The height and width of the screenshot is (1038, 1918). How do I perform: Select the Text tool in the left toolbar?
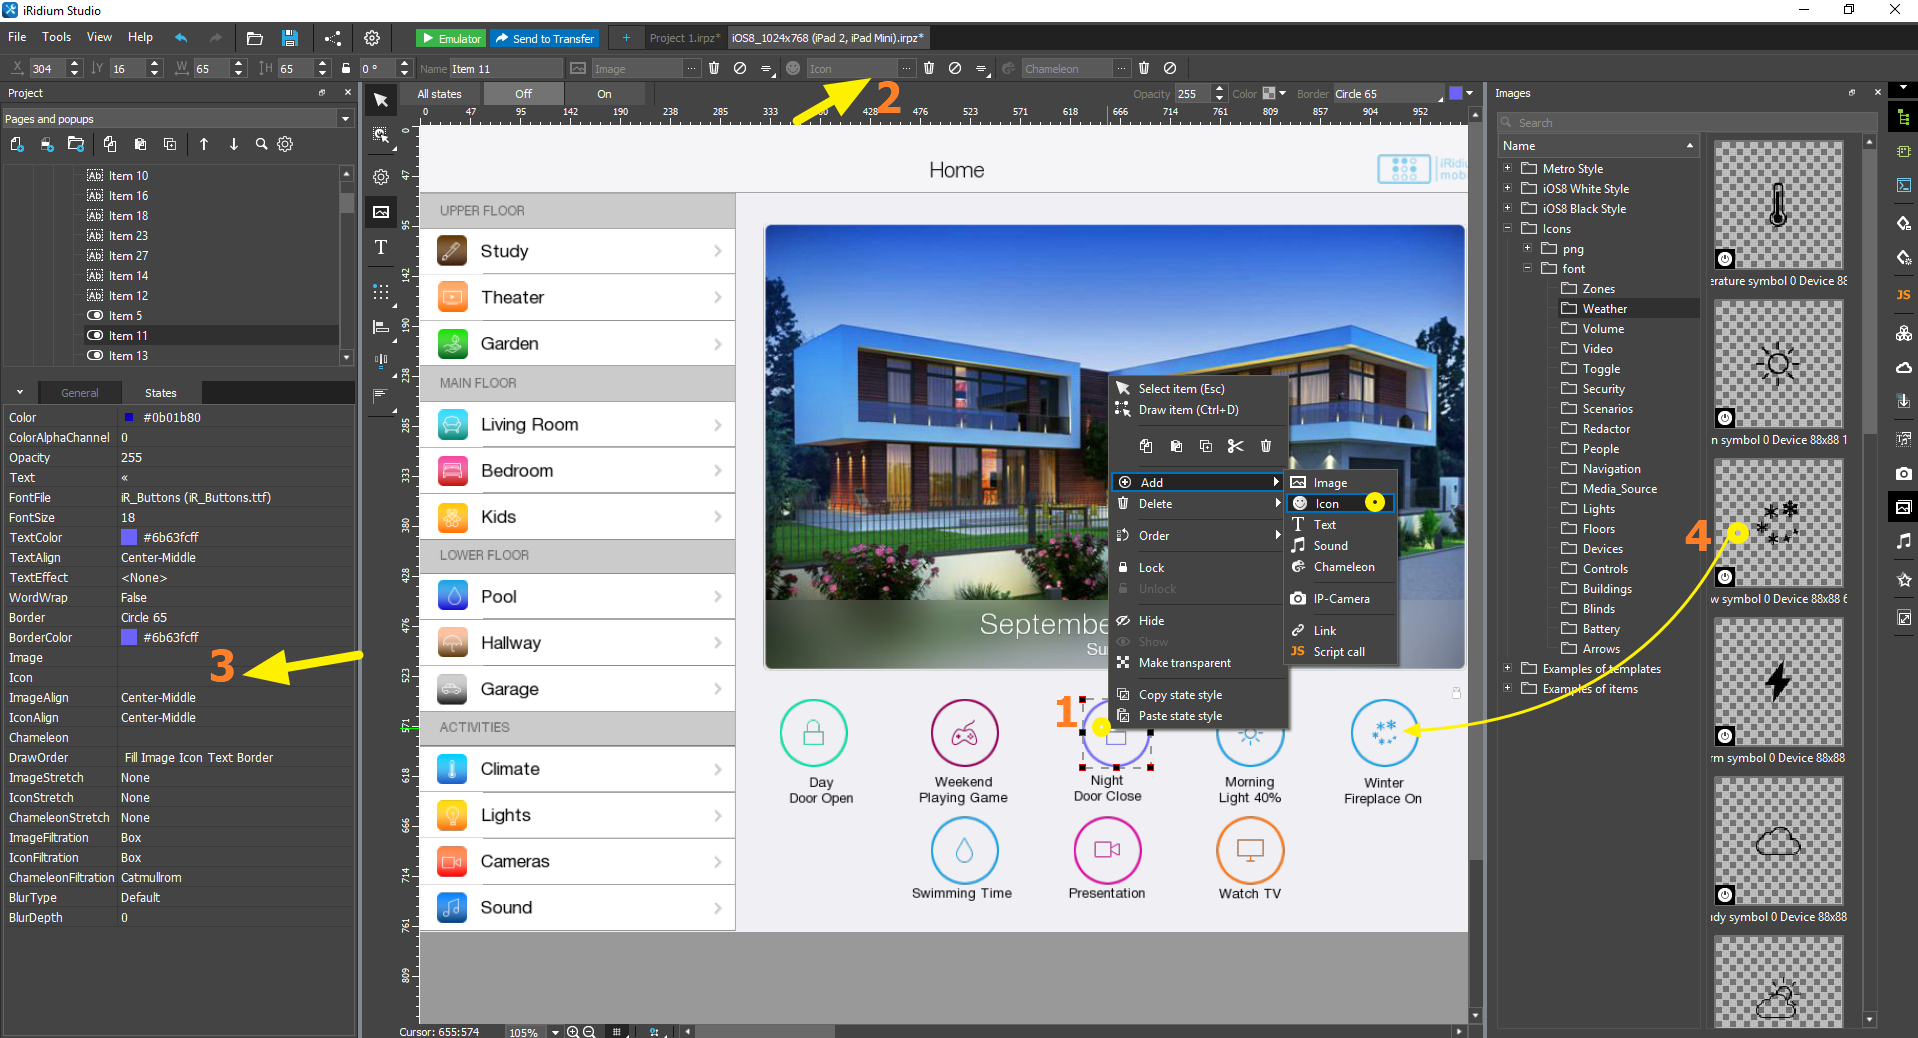click(x=380, y=247)
